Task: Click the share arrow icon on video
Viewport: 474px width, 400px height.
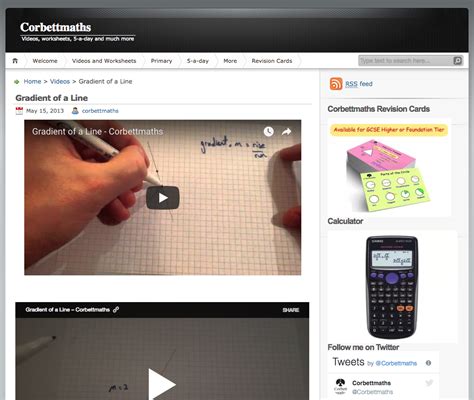Action: (x=286, y=132)
